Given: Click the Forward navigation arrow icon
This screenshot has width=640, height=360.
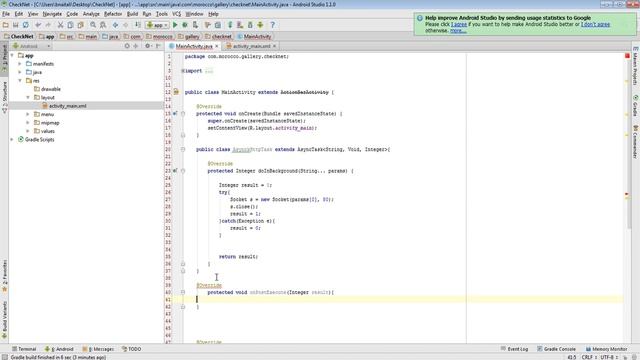Looking at the screenshot, I should [x=125, y=25].
